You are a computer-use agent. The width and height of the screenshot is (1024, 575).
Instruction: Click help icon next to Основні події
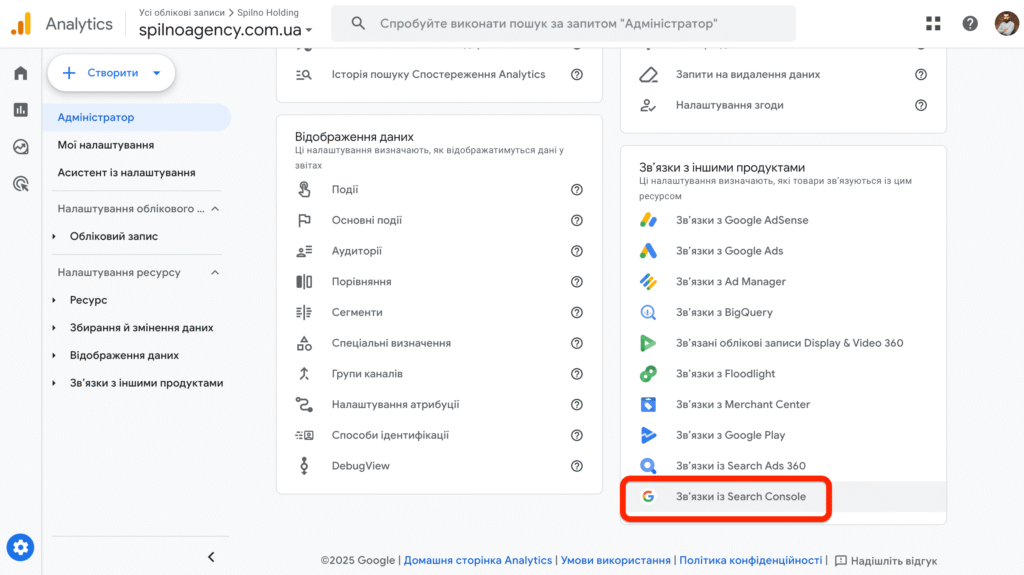pos(577,220)
